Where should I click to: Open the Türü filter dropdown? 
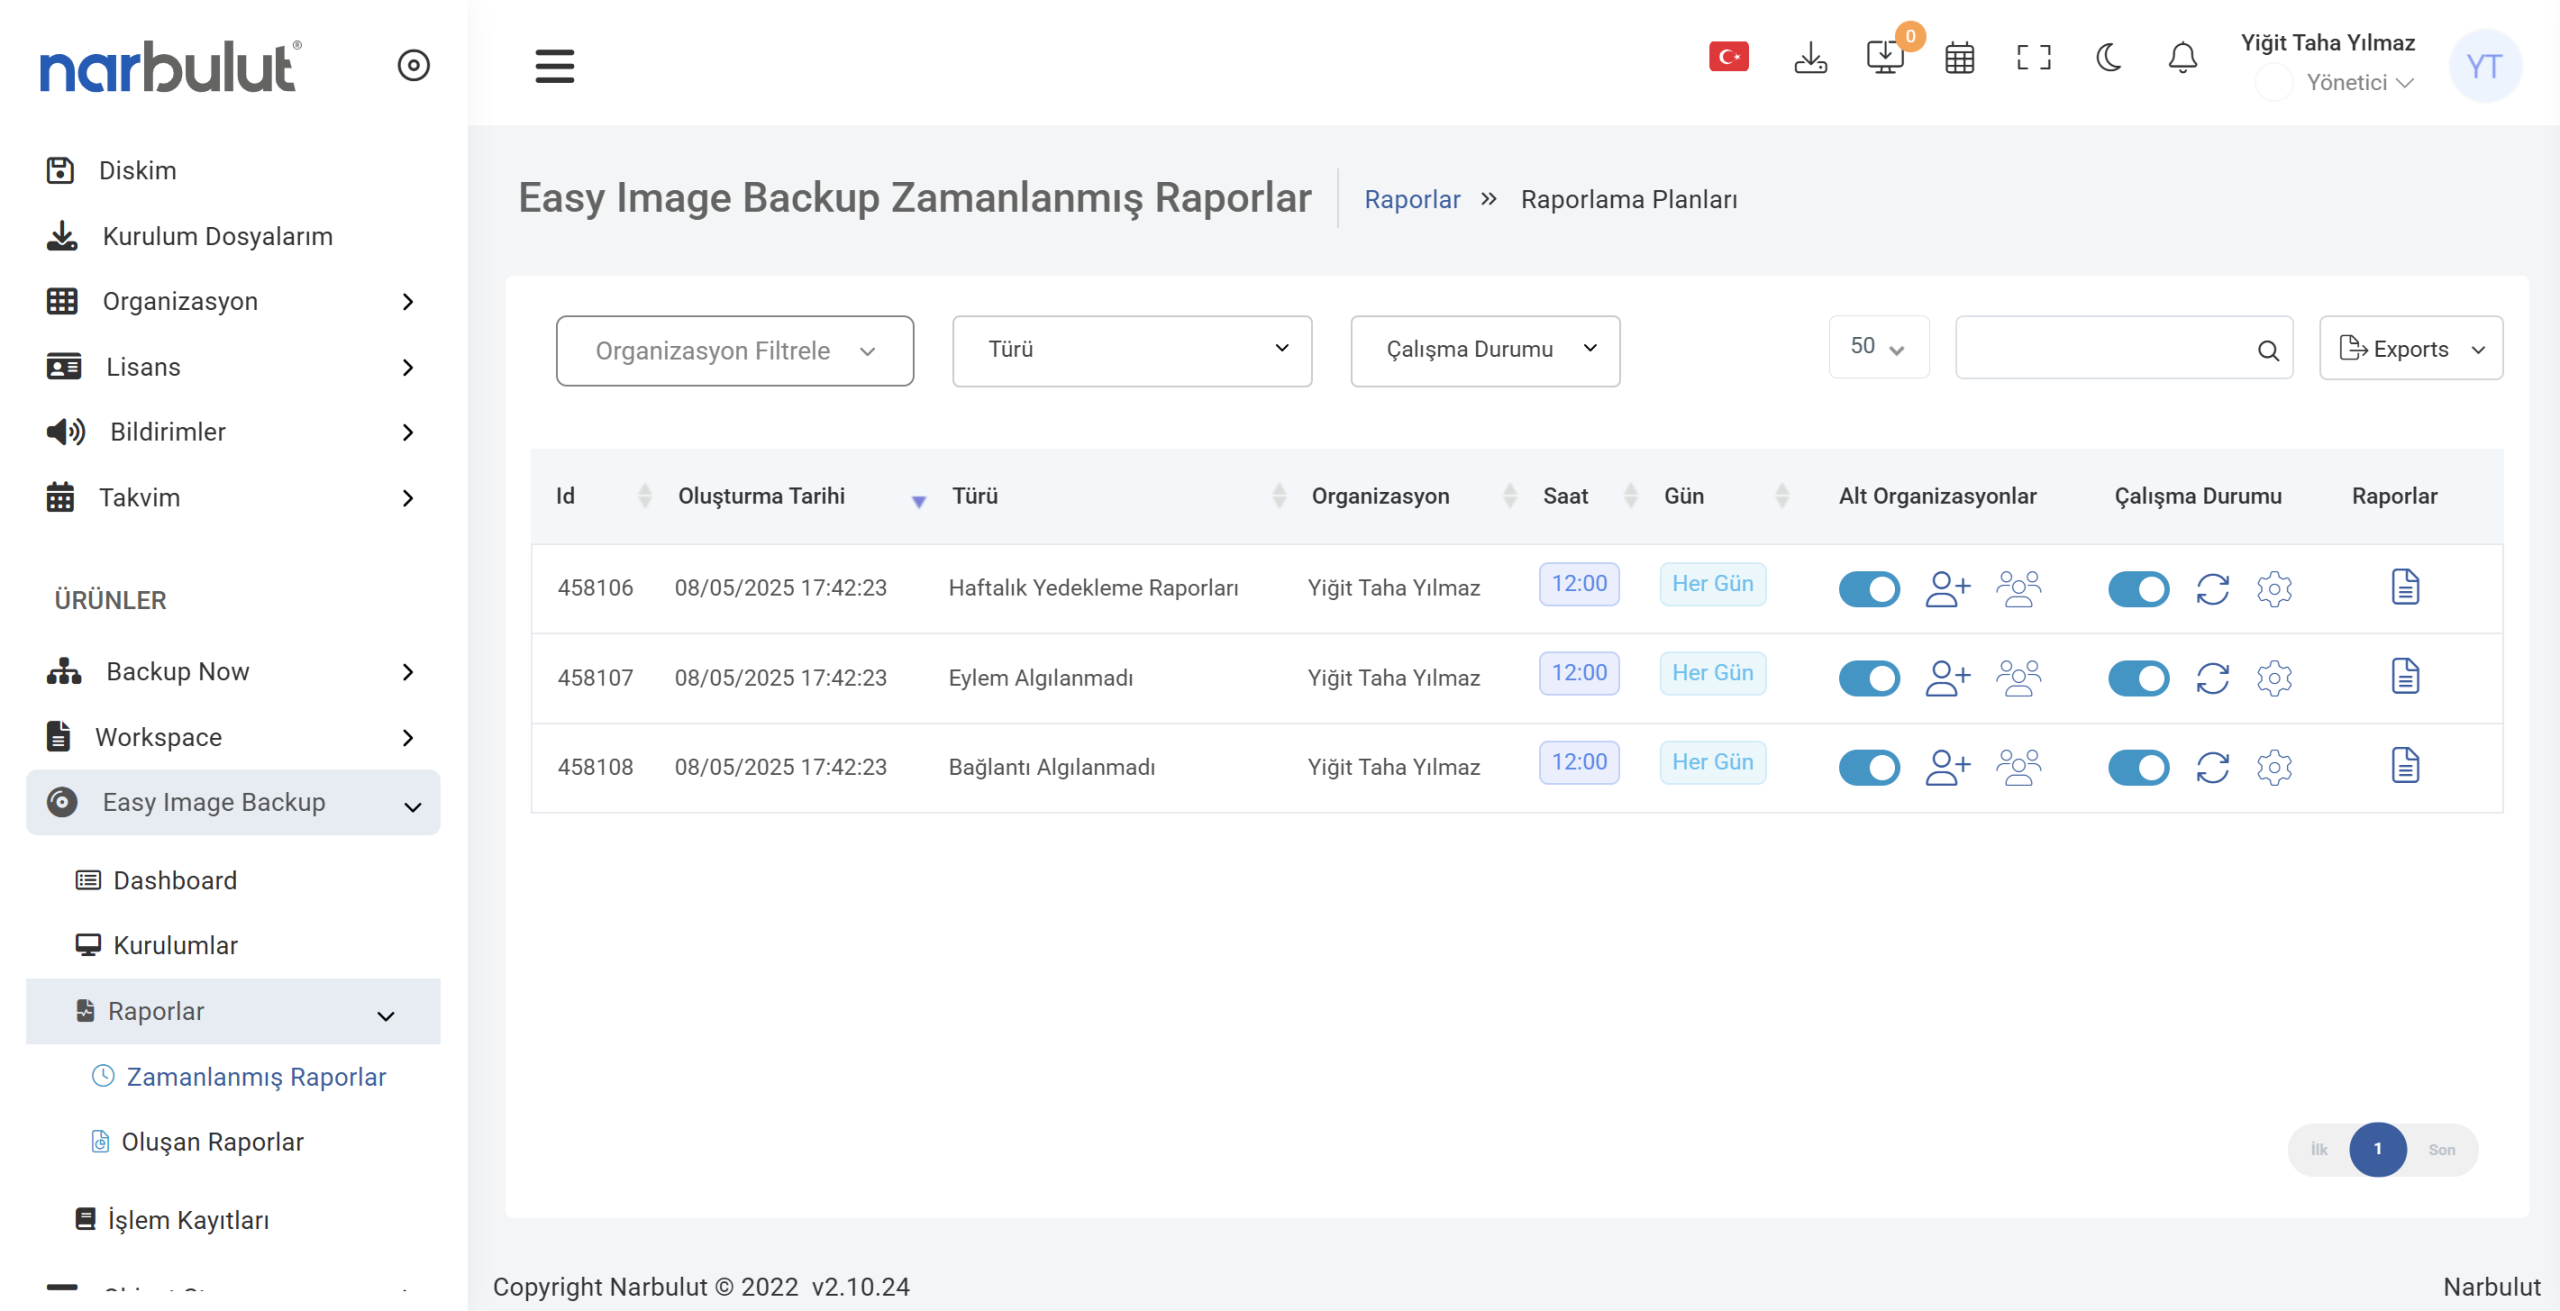coord(1131,350)
